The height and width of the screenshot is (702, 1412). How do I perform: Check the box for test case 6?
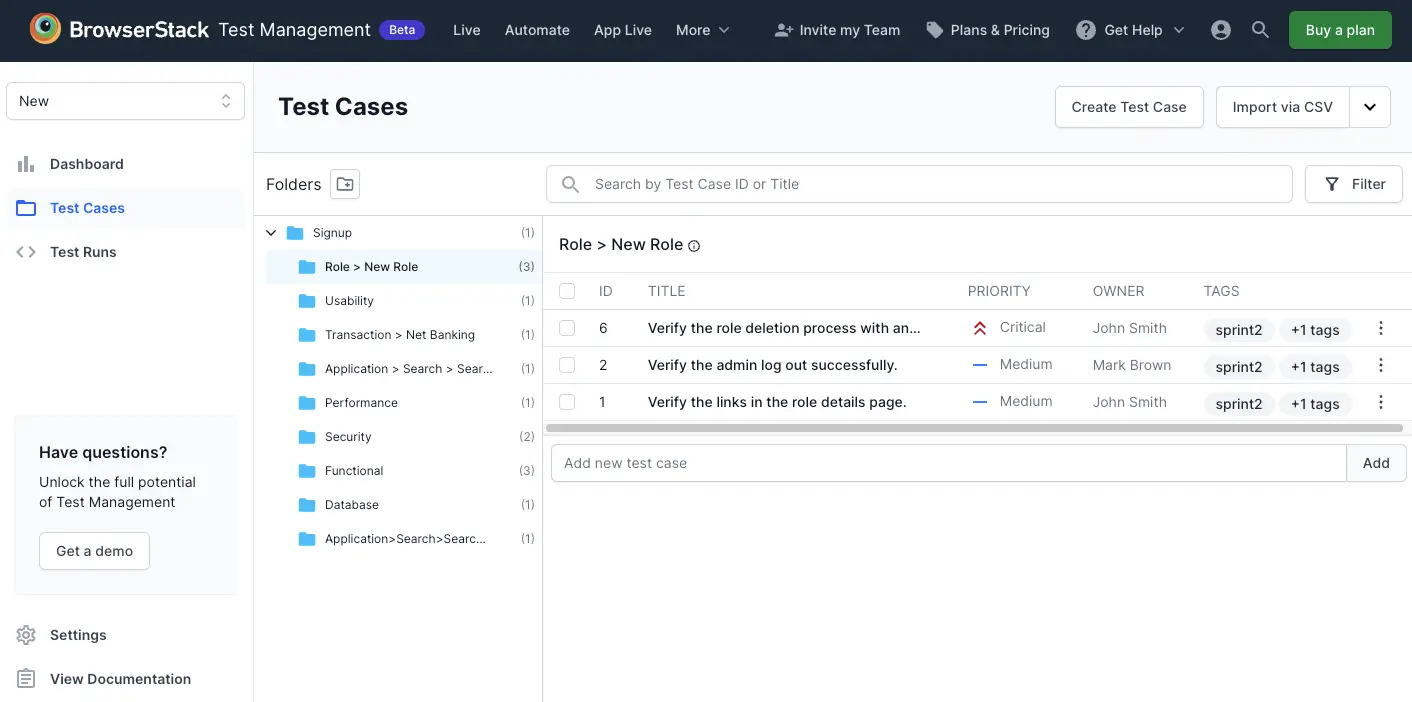click(567, 328)
